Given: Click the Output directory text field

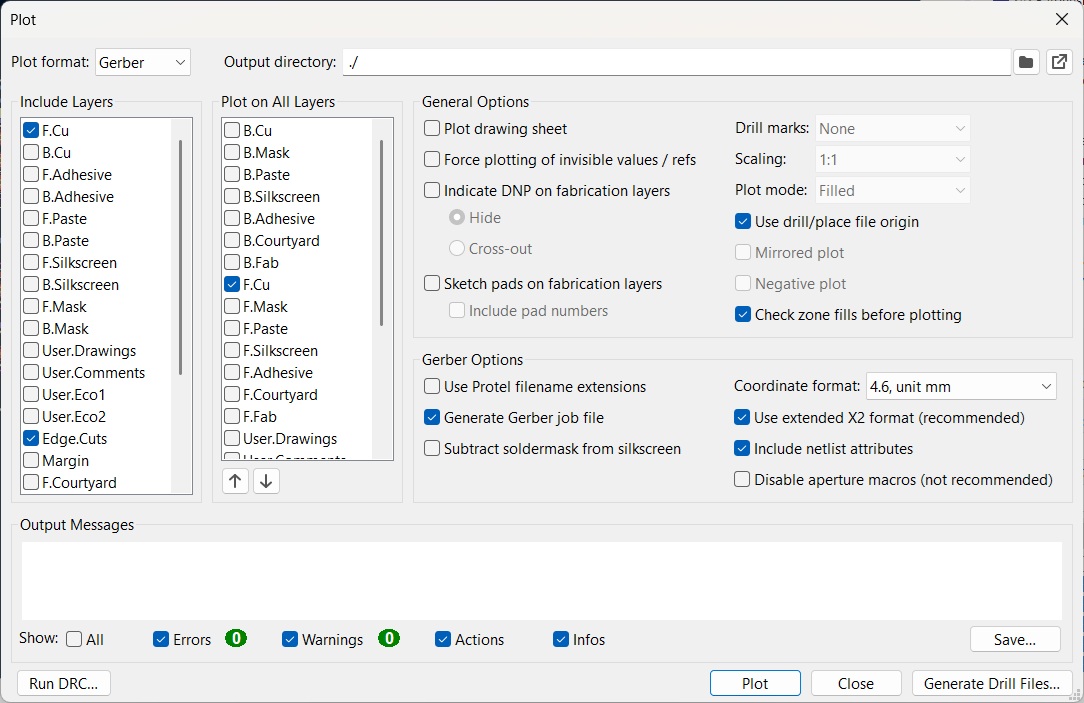Looking at the screenshot, I should pyautogui.click(x=676, y=62).
